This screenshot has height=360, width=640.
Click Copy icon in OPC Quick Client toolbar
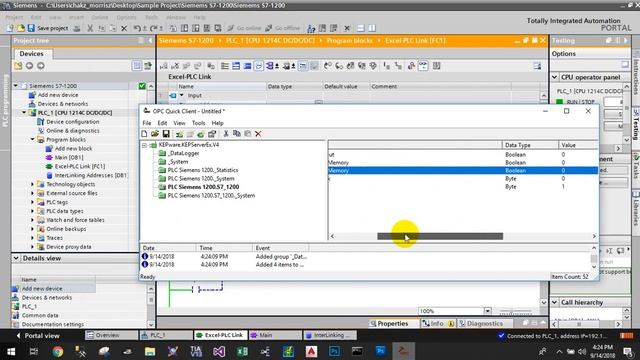pyautogui.click(x=236, y=133)
